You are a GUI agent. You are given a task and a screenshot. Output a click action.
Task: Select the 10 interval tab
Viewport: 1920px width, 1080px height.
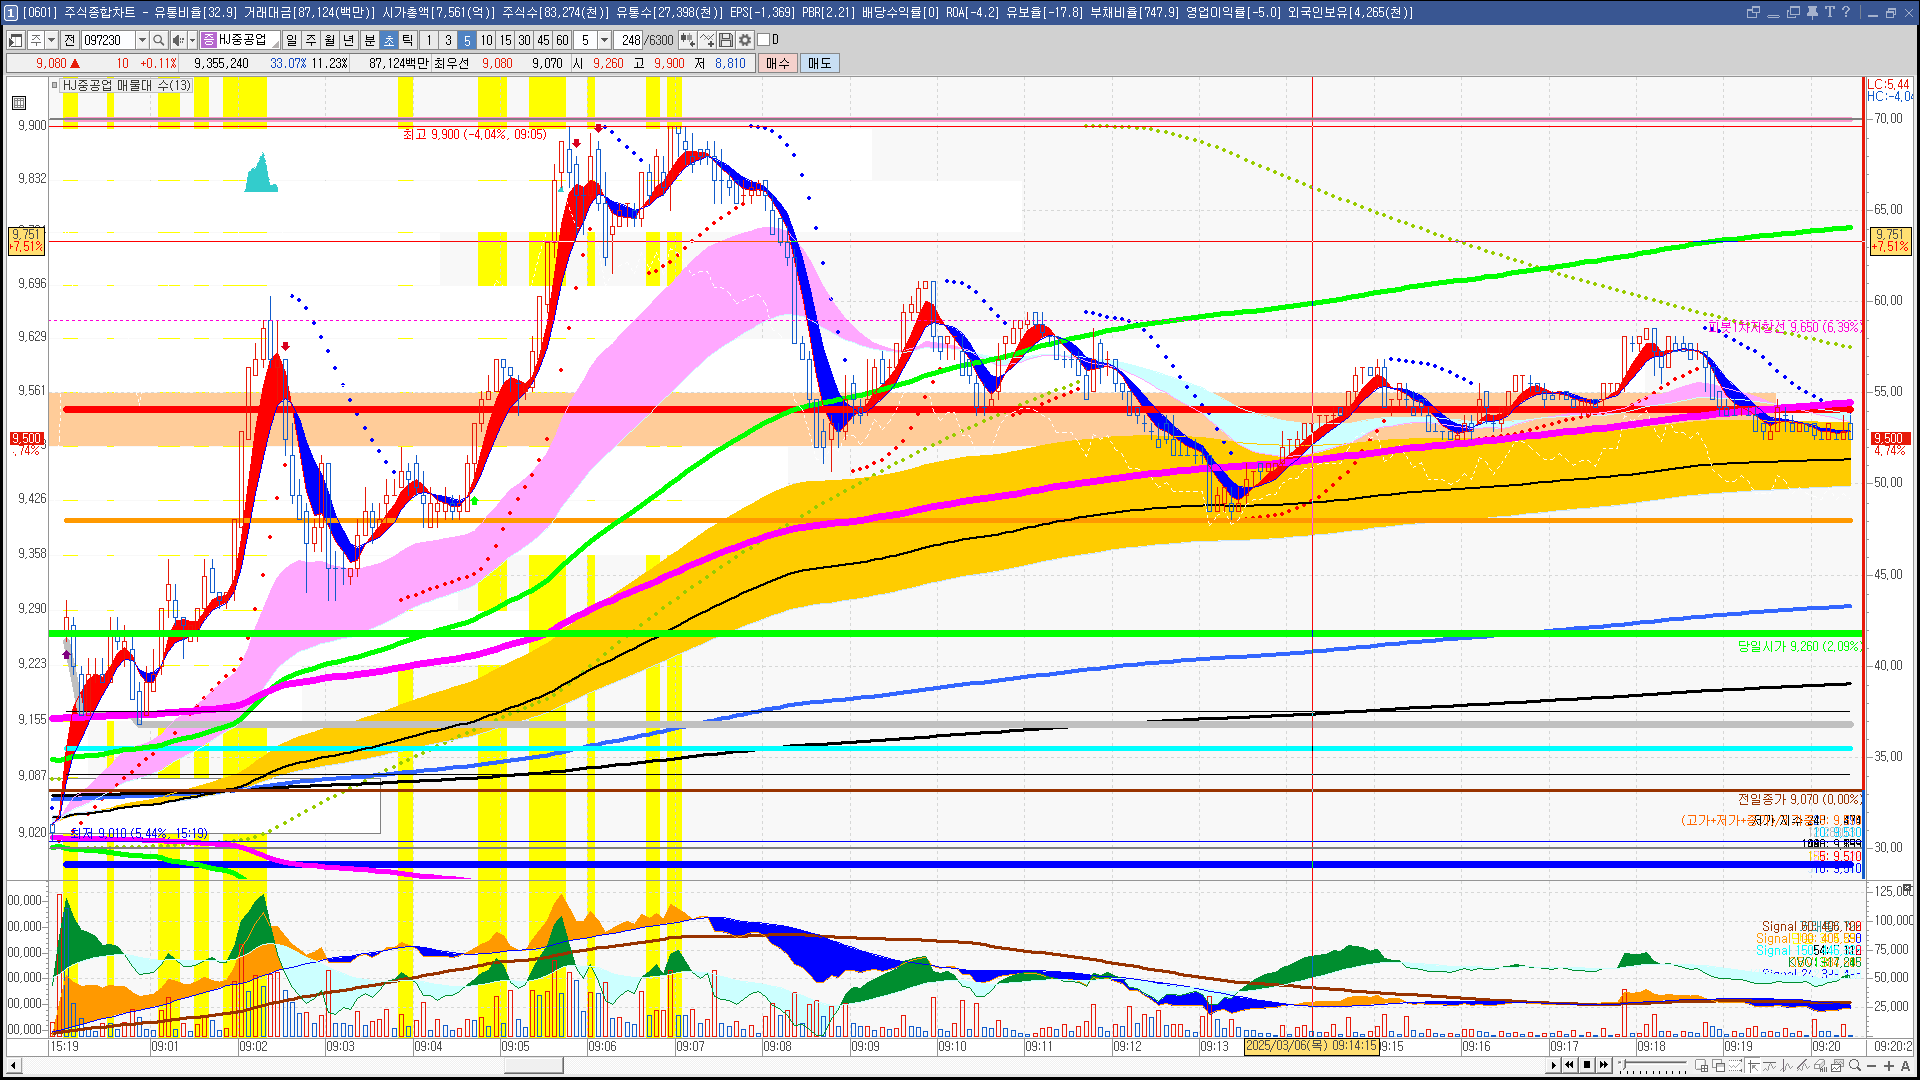(x=486, y=40)
